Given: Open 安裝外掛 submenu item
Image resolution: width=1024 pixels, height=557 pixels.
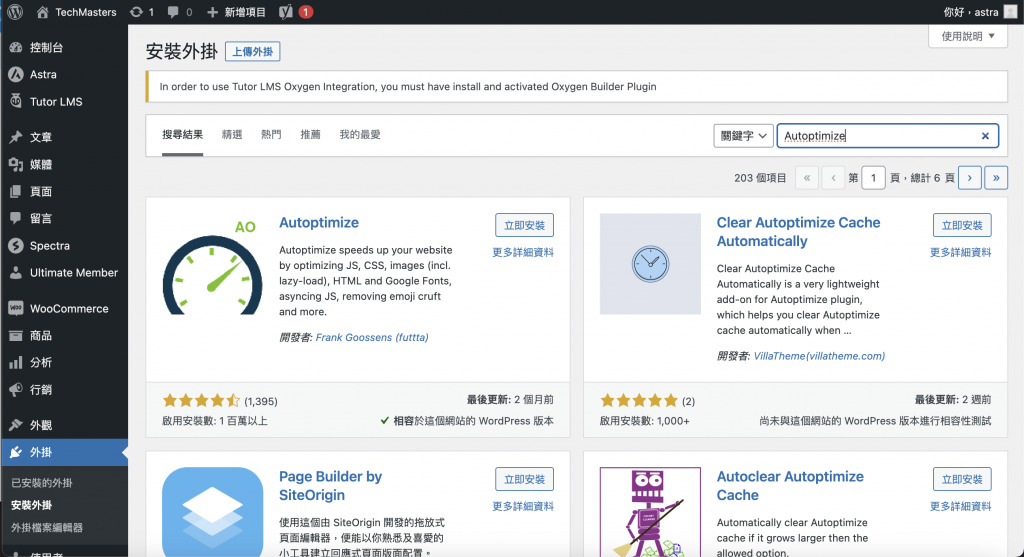Looking at the screenshot, I should pyautogui.click(x=31, y=505).
